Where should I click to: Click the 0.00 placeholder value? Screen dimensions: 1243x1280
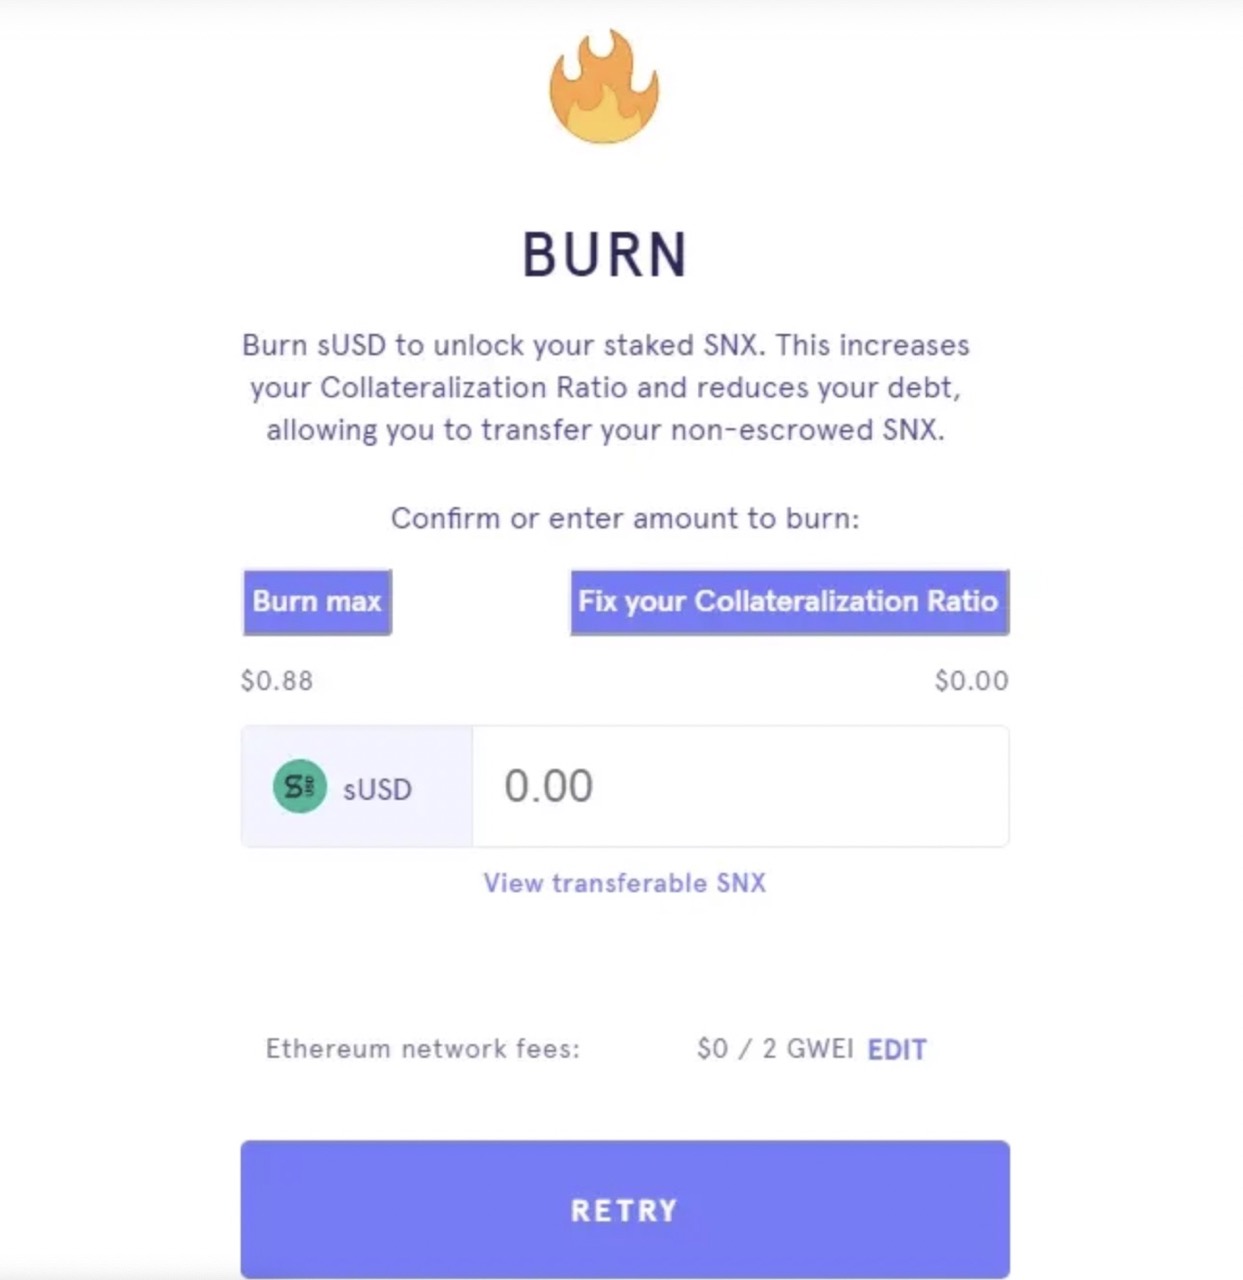pos(548,787)
